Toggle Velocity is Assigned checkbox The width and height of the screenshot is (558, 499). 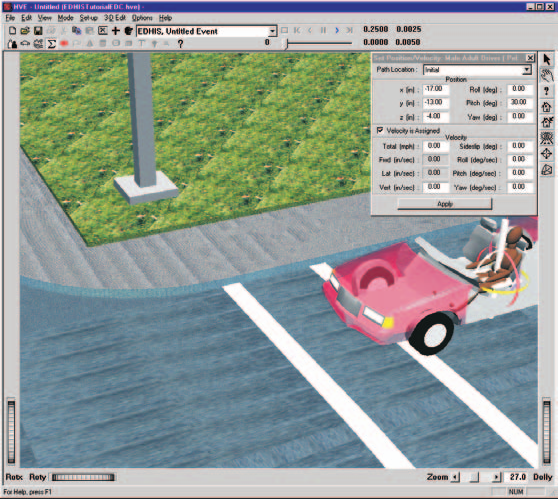(380, 130)
